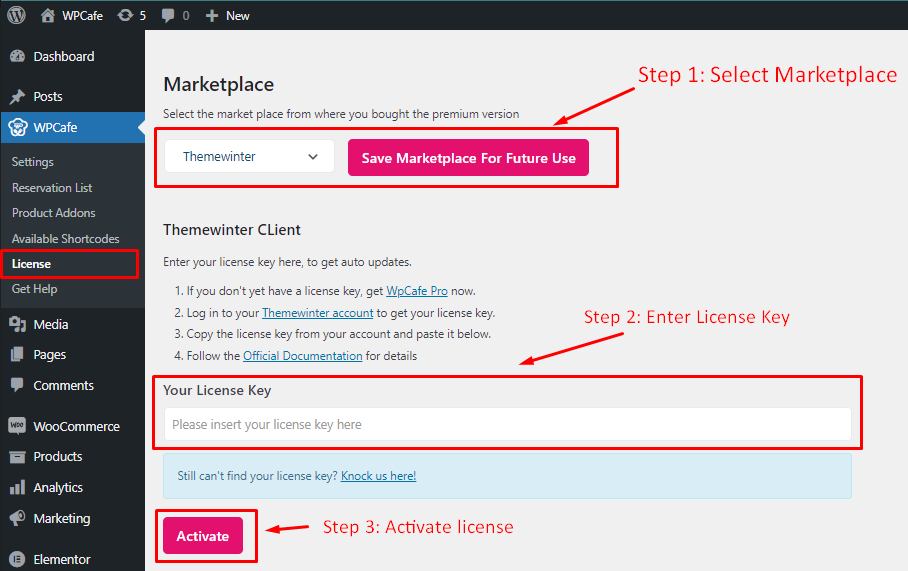Open the Dashboard menu item
This screenshot has width=908, height=571.
(x=64, y=56)
